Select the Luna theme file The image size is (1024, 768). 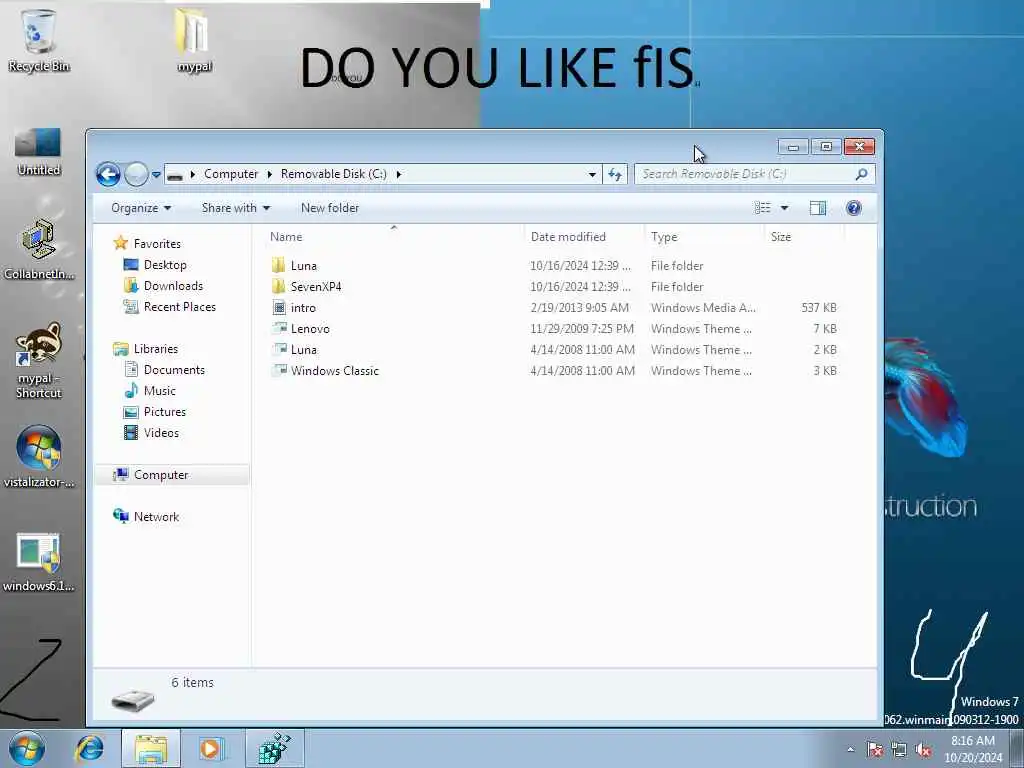(x=303, y=349)
